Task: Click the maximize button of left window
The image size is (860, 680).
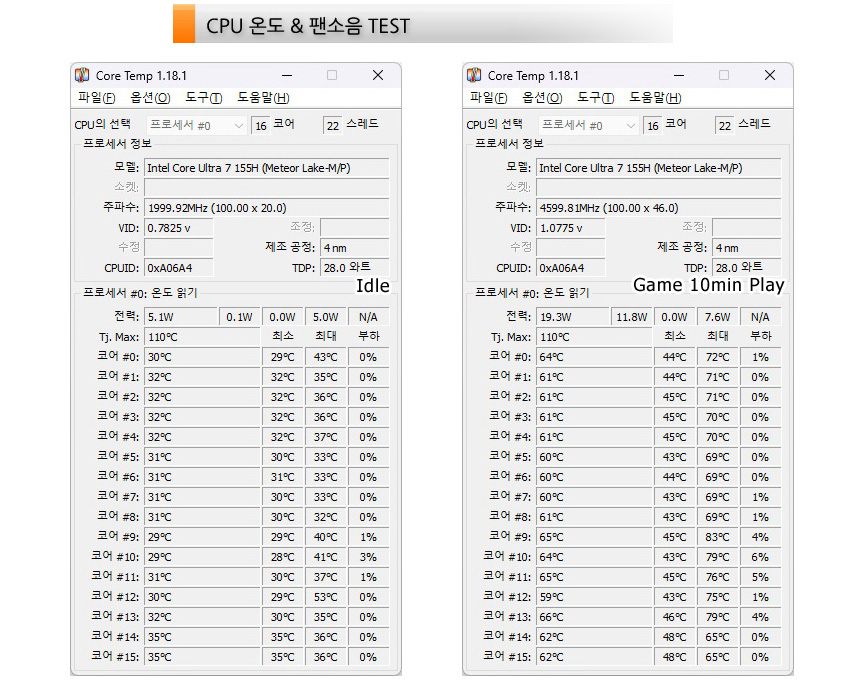Action: point(332,75)
